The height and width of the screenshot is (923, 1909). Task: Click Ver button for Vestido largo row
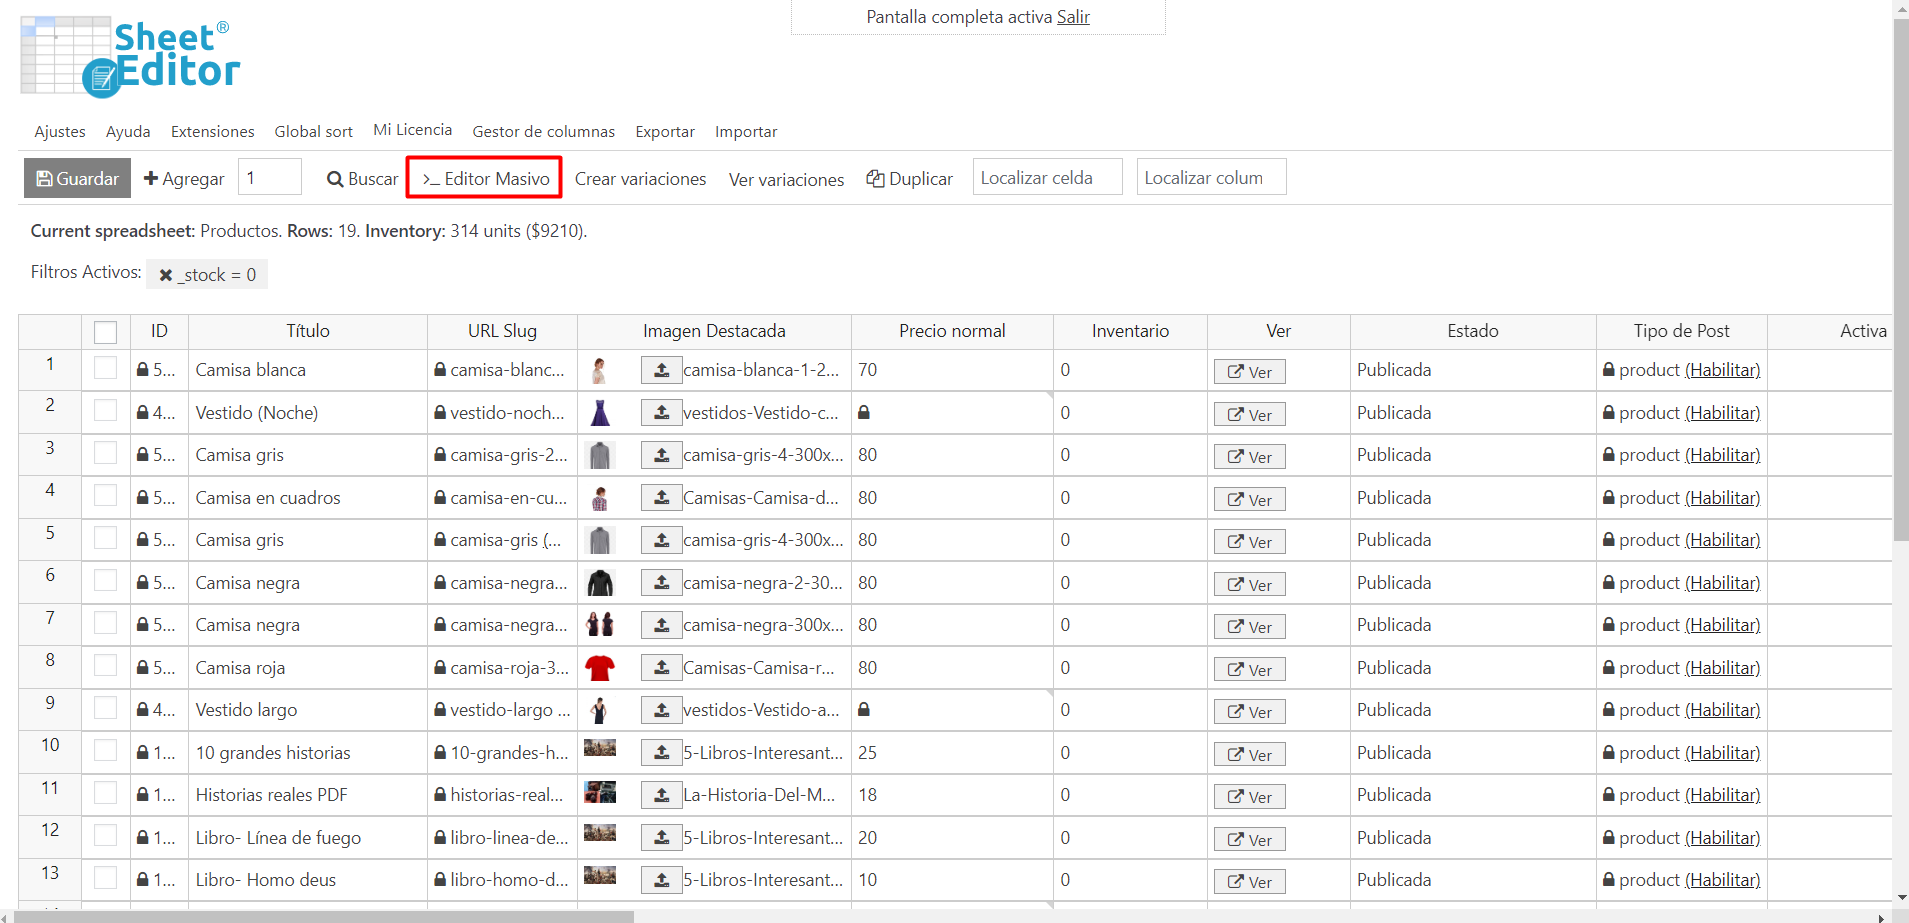[1249, 712]
